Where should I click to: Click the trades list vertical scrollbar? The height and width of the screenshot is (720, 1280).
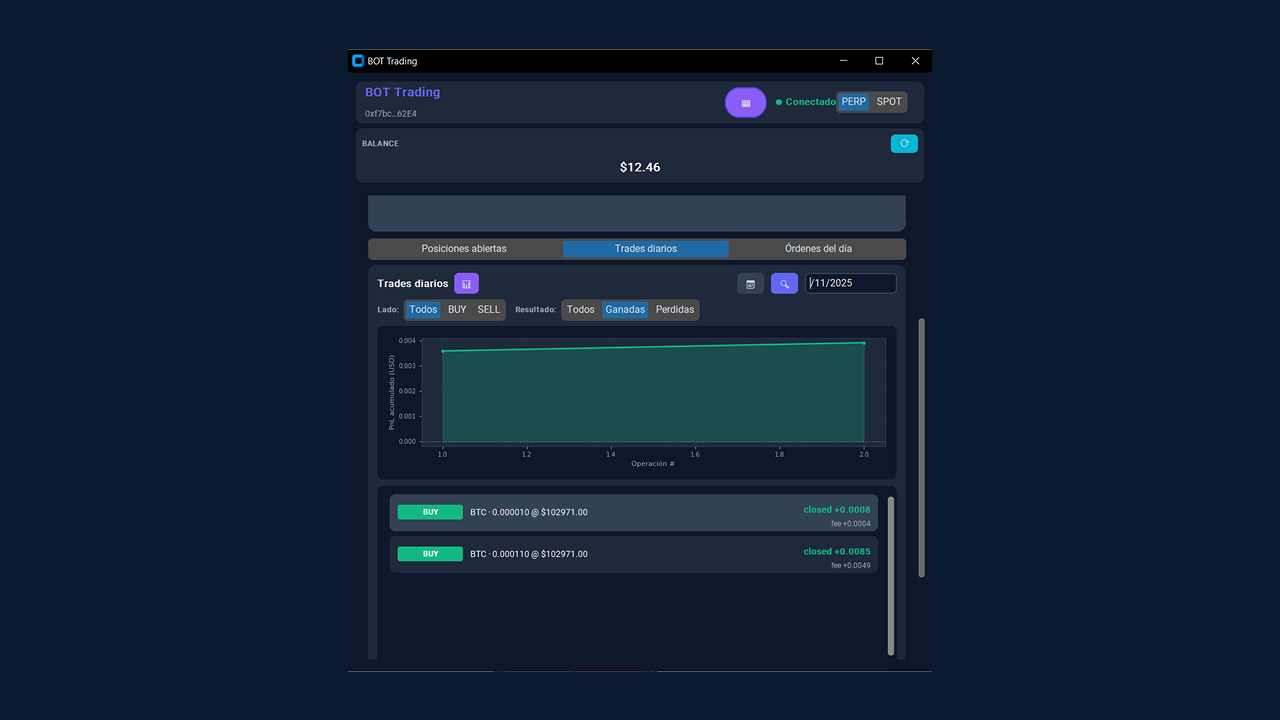coord(891,575)
